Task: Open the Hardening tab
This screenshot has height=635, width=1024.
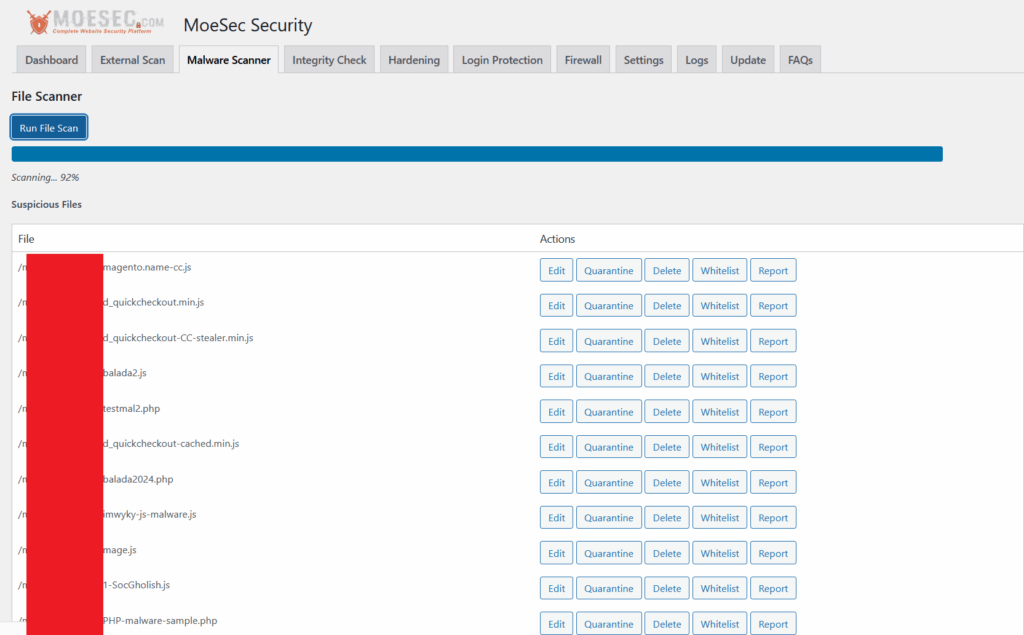Action: (414, 59)
